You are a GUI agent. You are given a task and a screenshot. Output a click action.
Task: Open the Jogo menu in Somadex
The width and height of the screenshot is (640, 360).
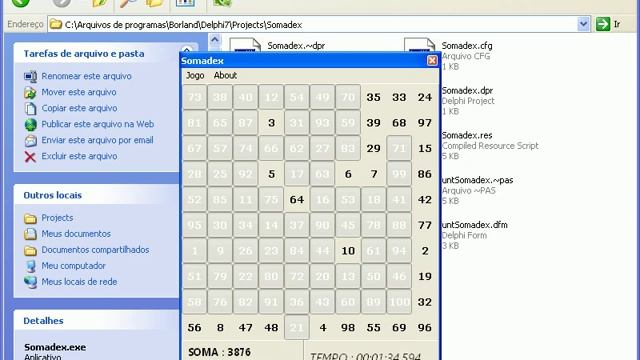(x=195, y=76)
